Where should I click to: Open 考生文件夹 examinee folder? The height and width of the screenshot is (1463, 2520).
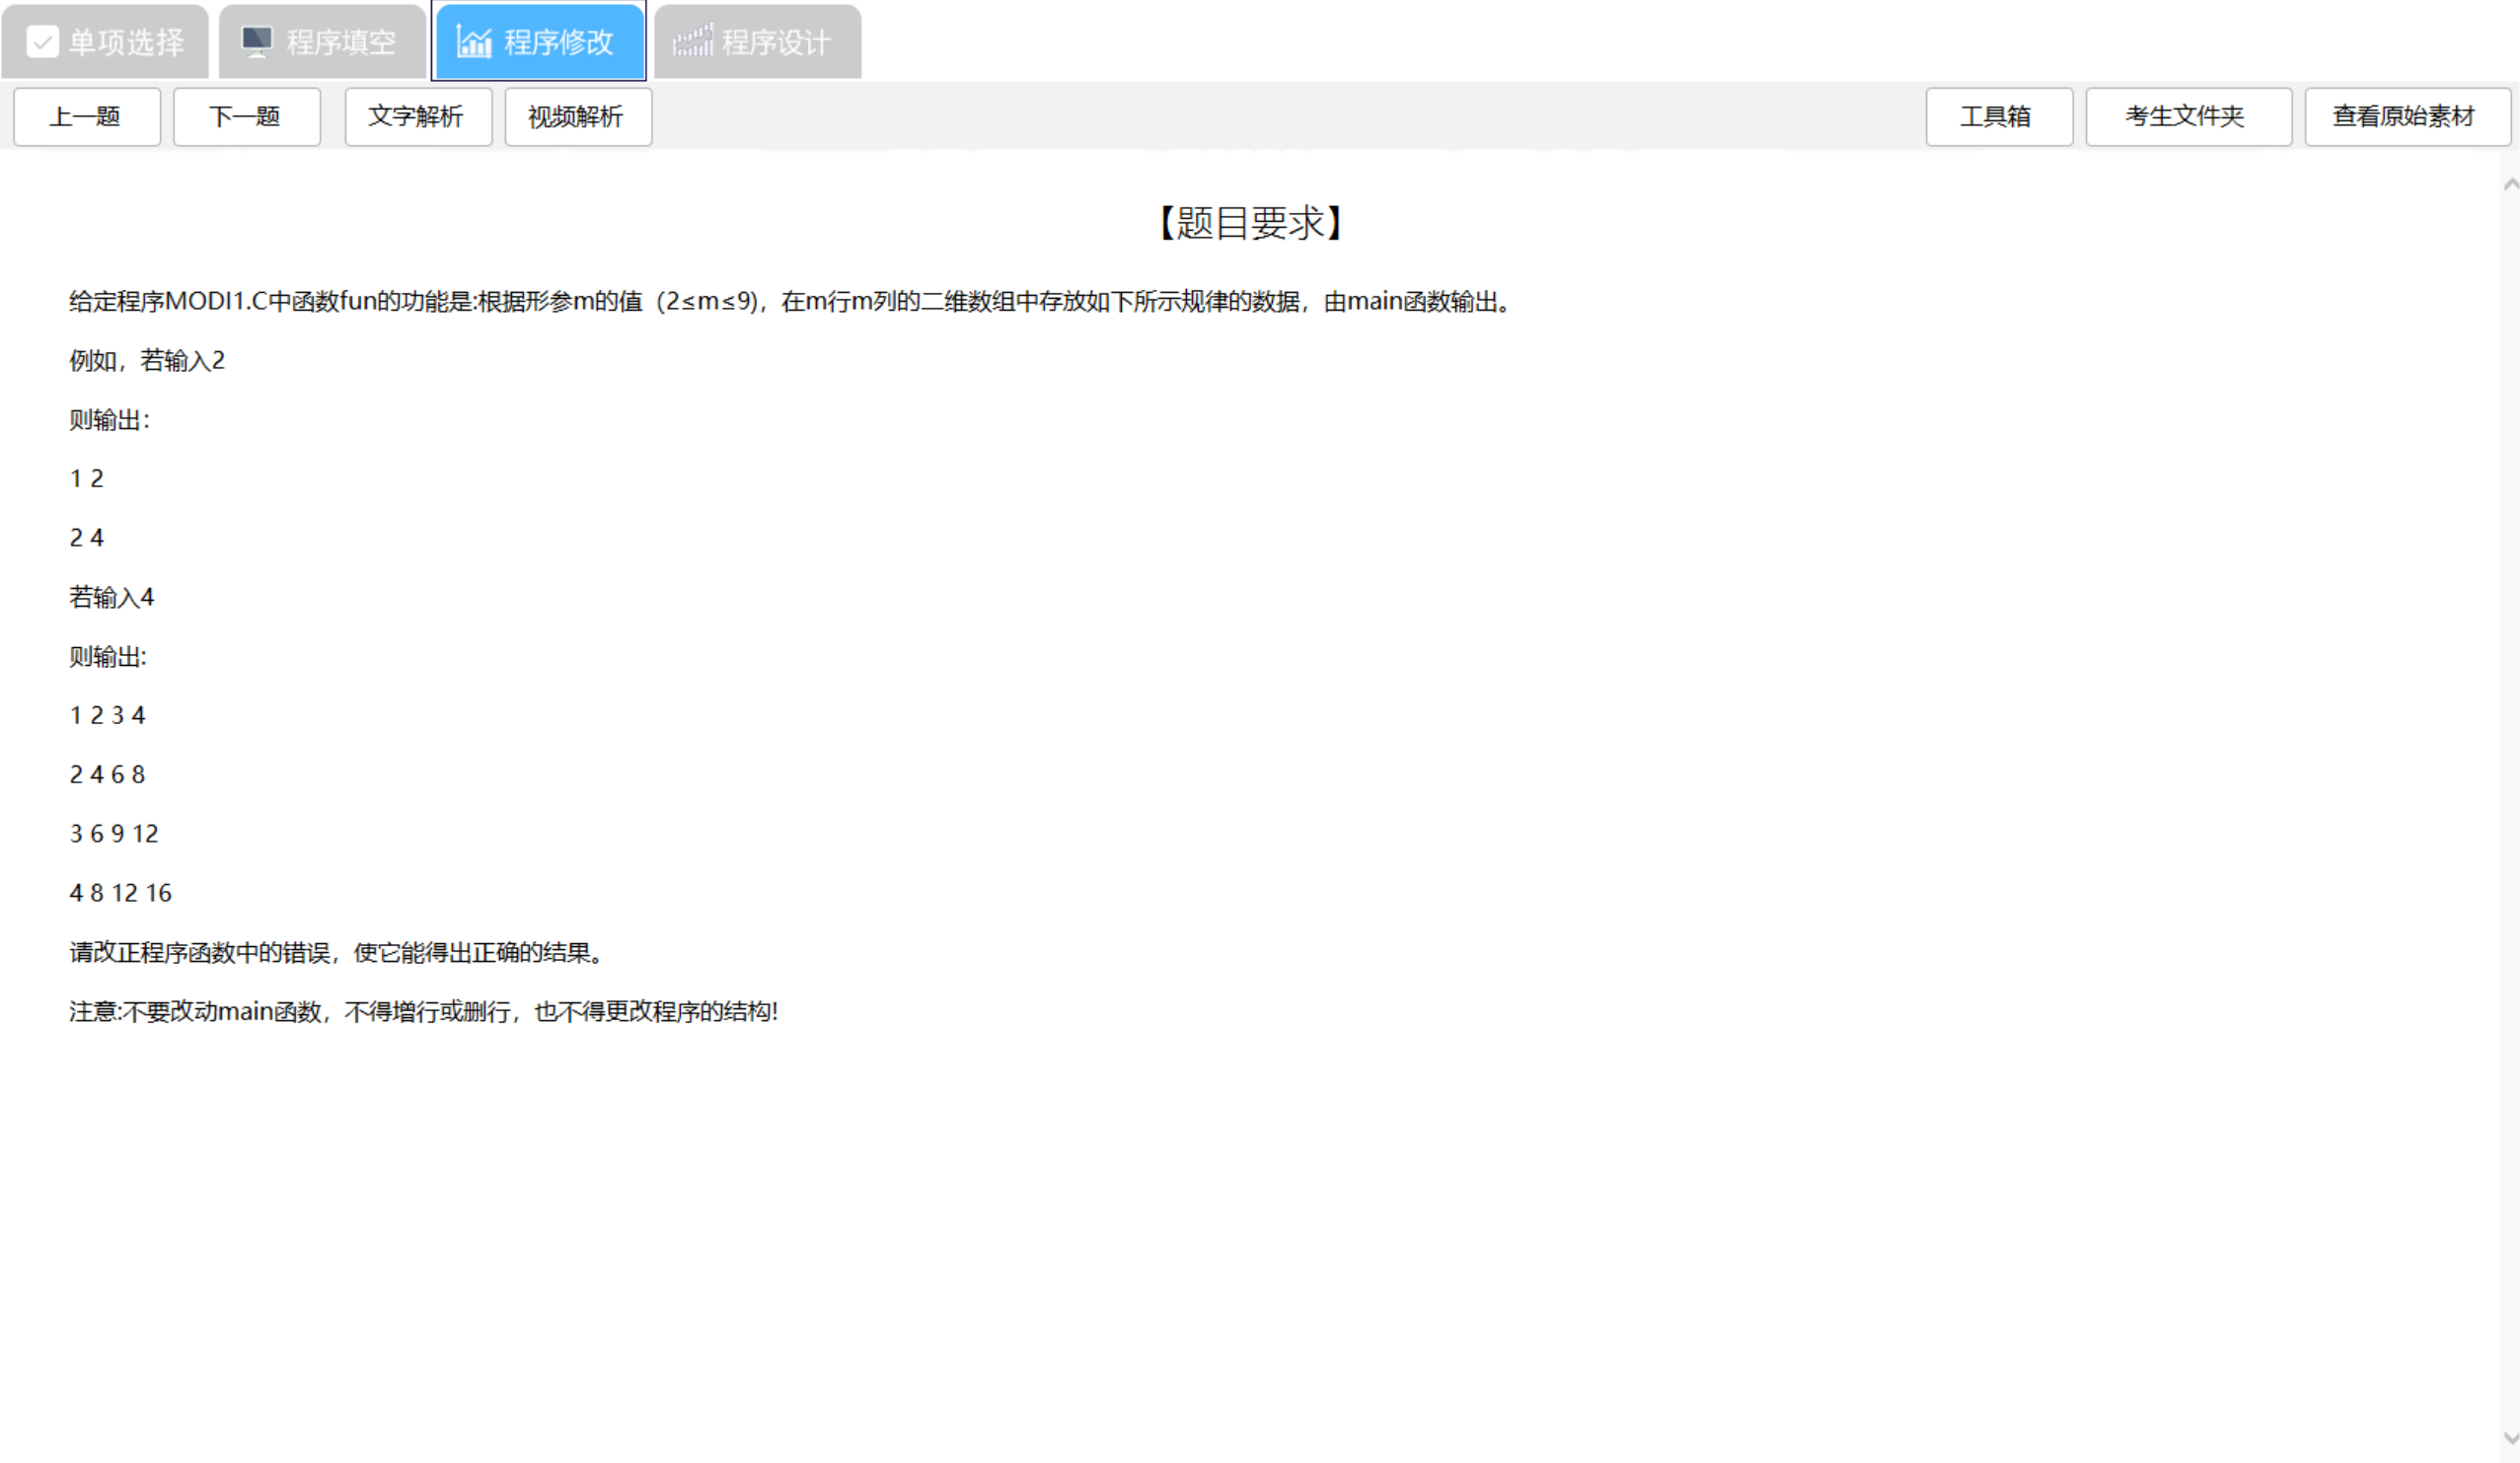2188,116
